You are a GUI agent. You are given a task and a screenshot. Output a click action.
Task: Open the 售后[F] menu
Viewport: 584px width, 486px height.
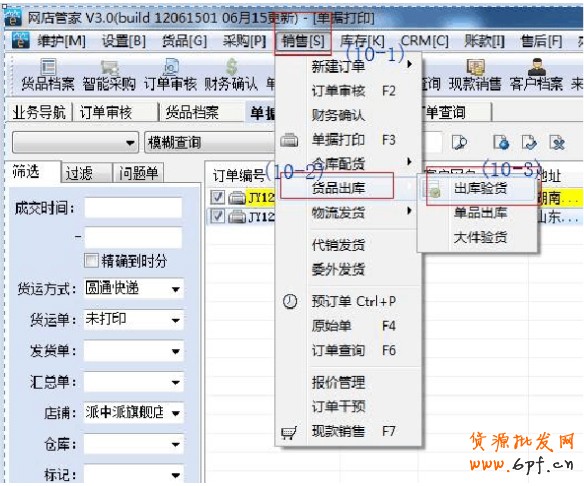click(x=542, y=41)
